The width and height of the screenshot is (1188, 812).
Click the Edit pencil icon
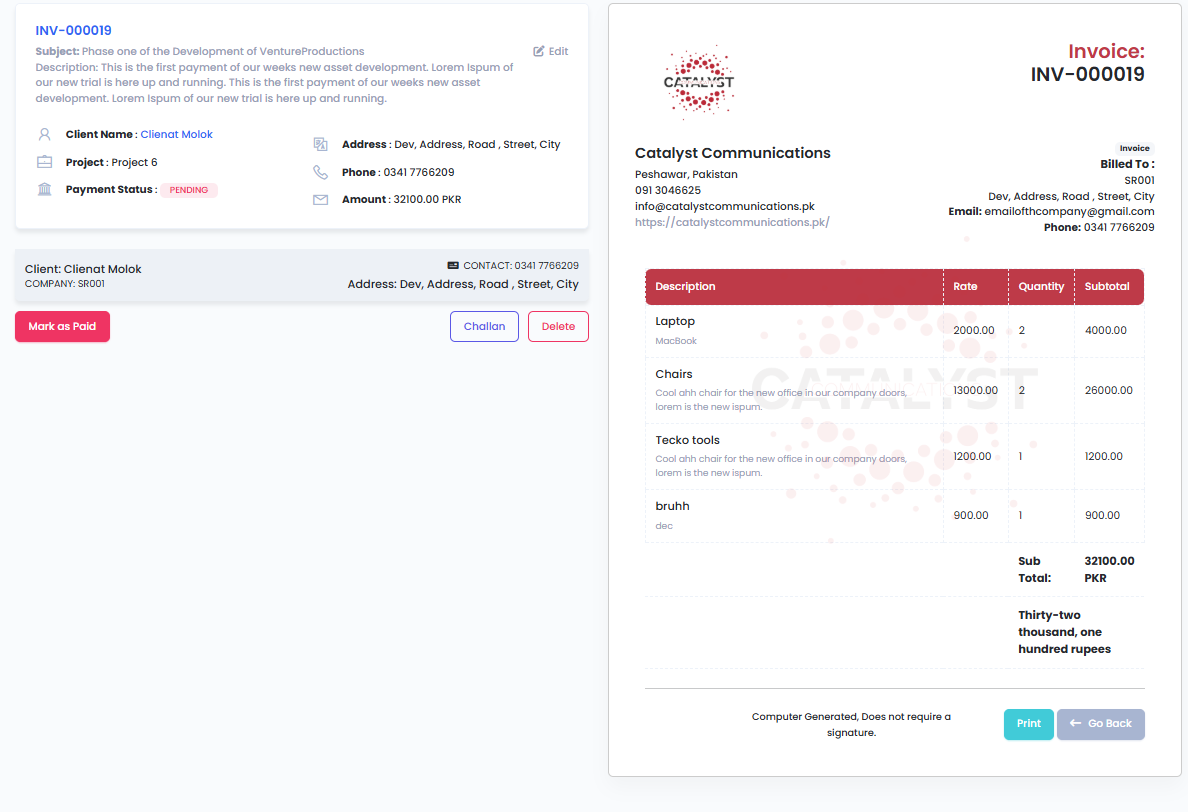coord(539,52)
